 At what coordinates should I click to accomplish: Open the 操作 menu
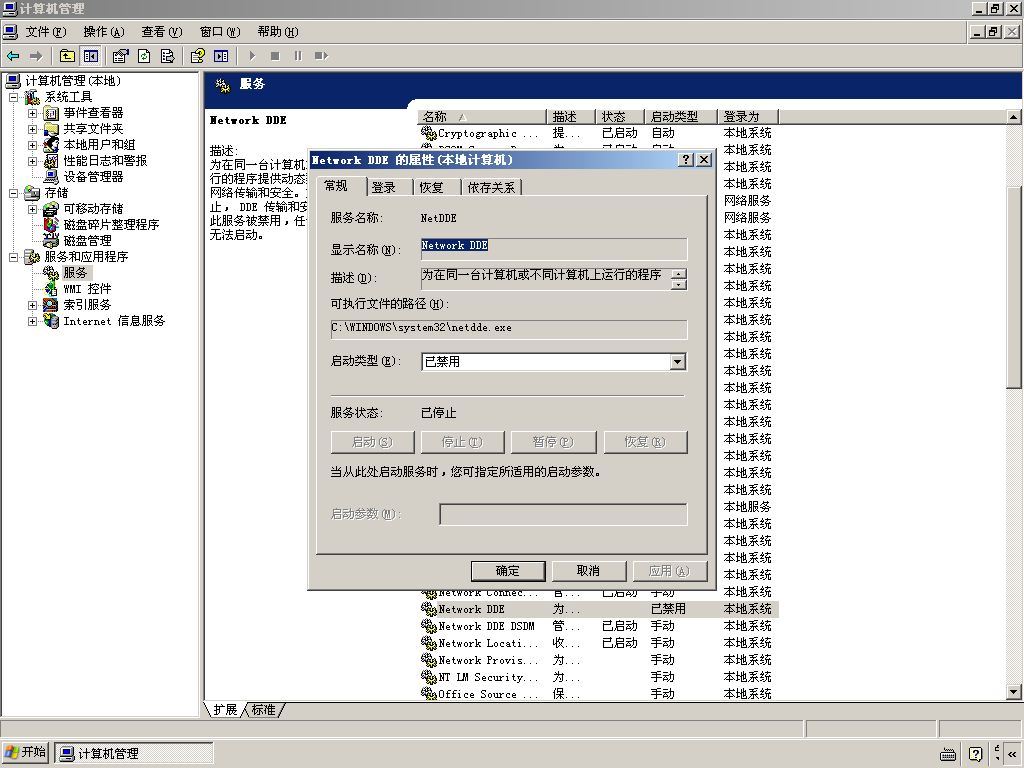point(104,32)
